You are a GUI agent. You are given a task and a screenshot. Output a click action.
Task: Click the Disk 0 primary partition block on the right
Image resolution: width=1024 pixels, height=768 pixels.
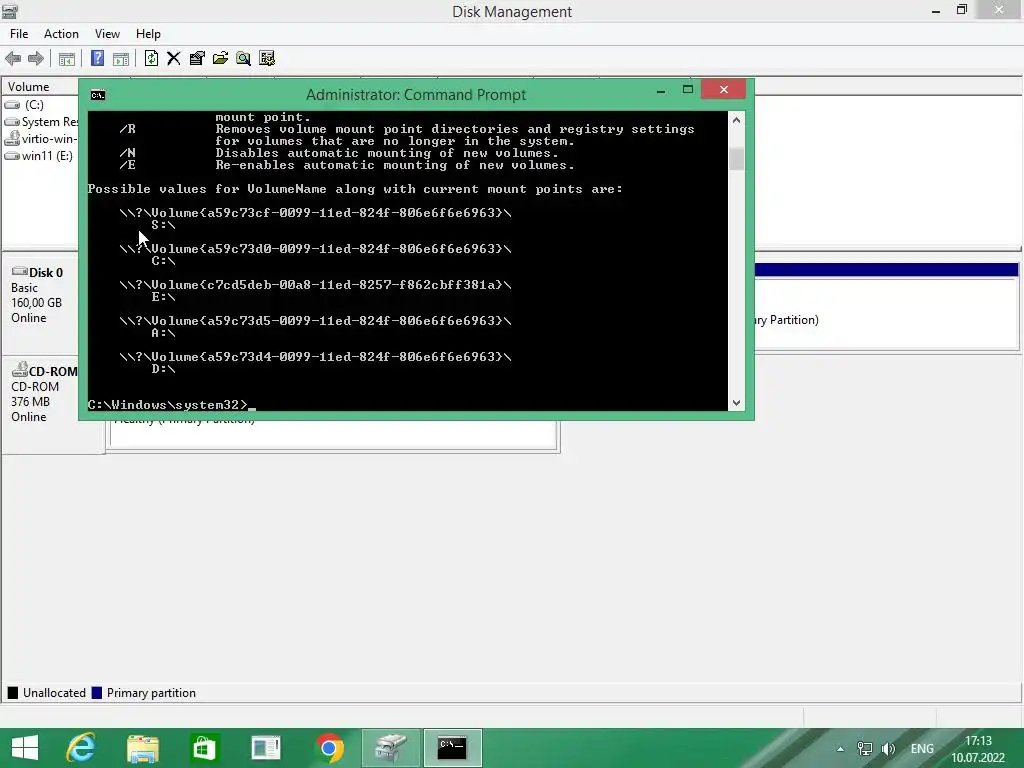887,306
